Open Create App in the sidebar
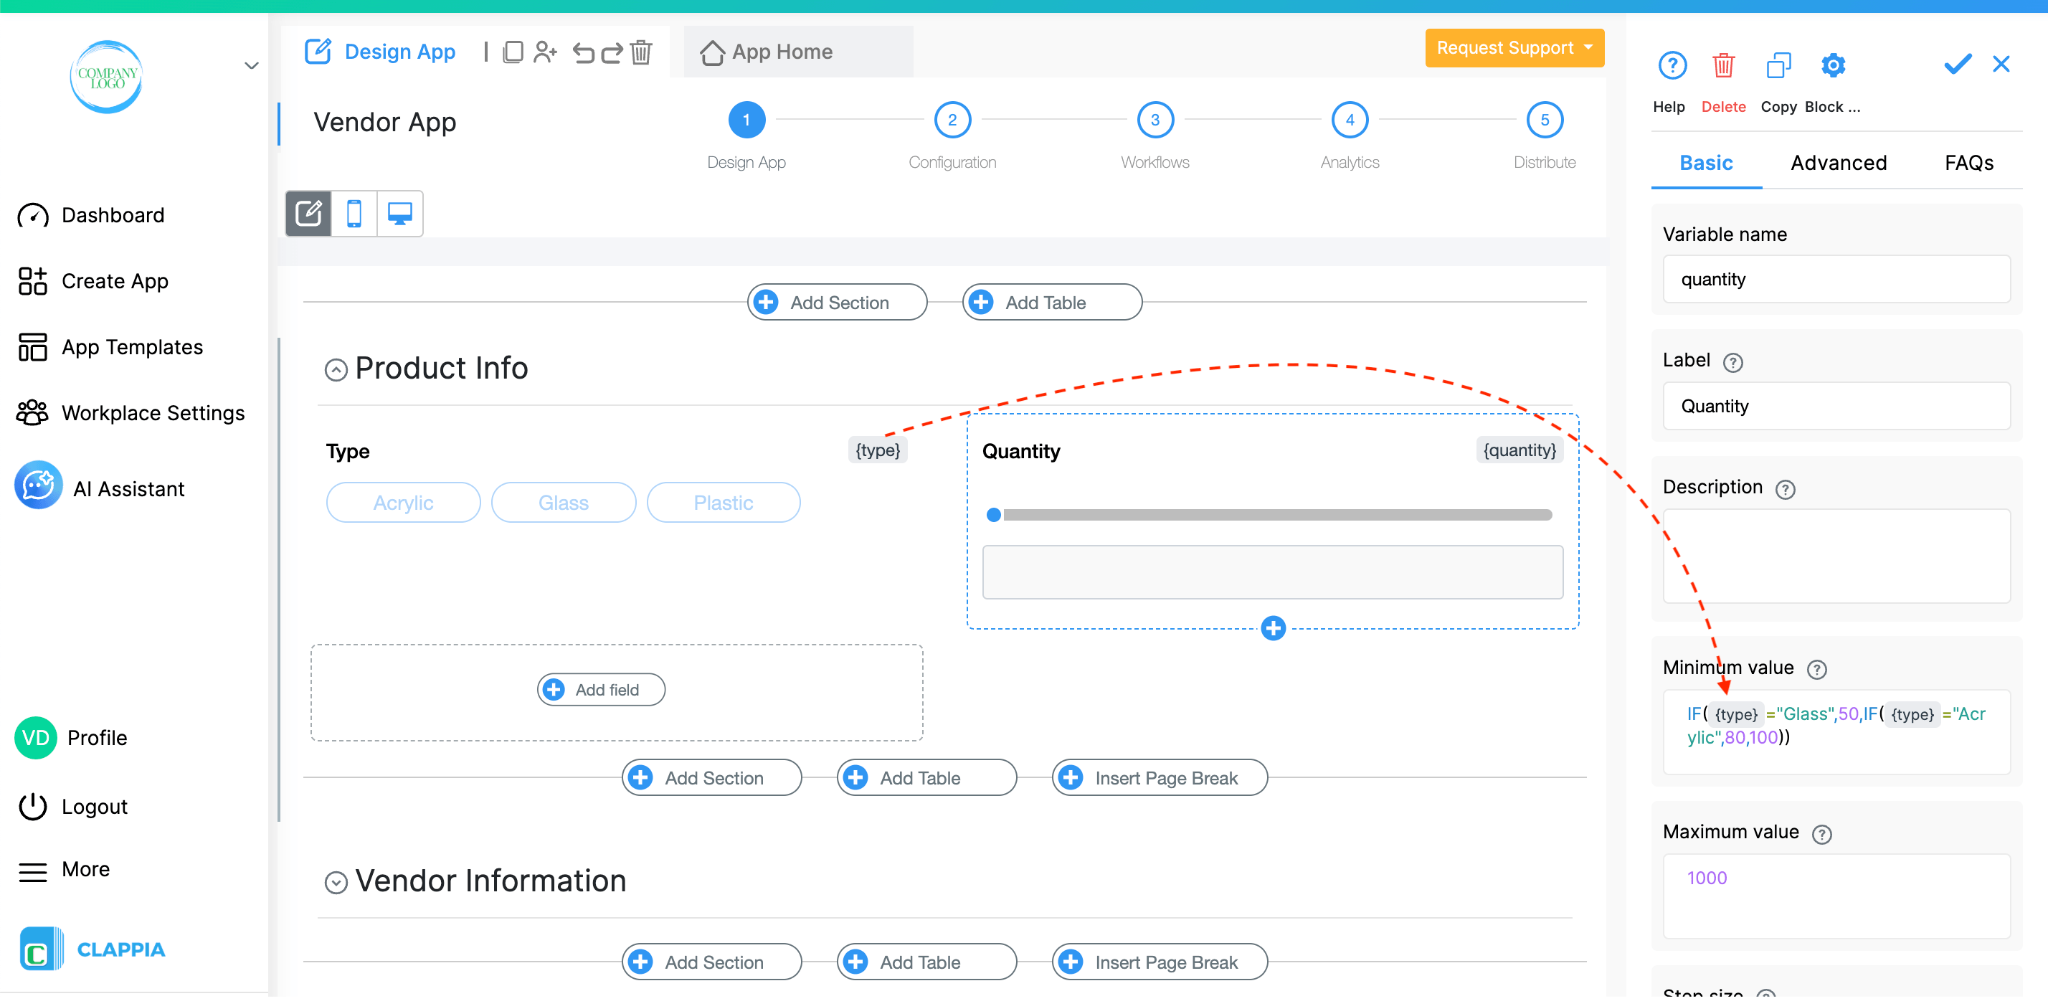The height and width of the screenshot is (997, 2048). click(94, 281)
